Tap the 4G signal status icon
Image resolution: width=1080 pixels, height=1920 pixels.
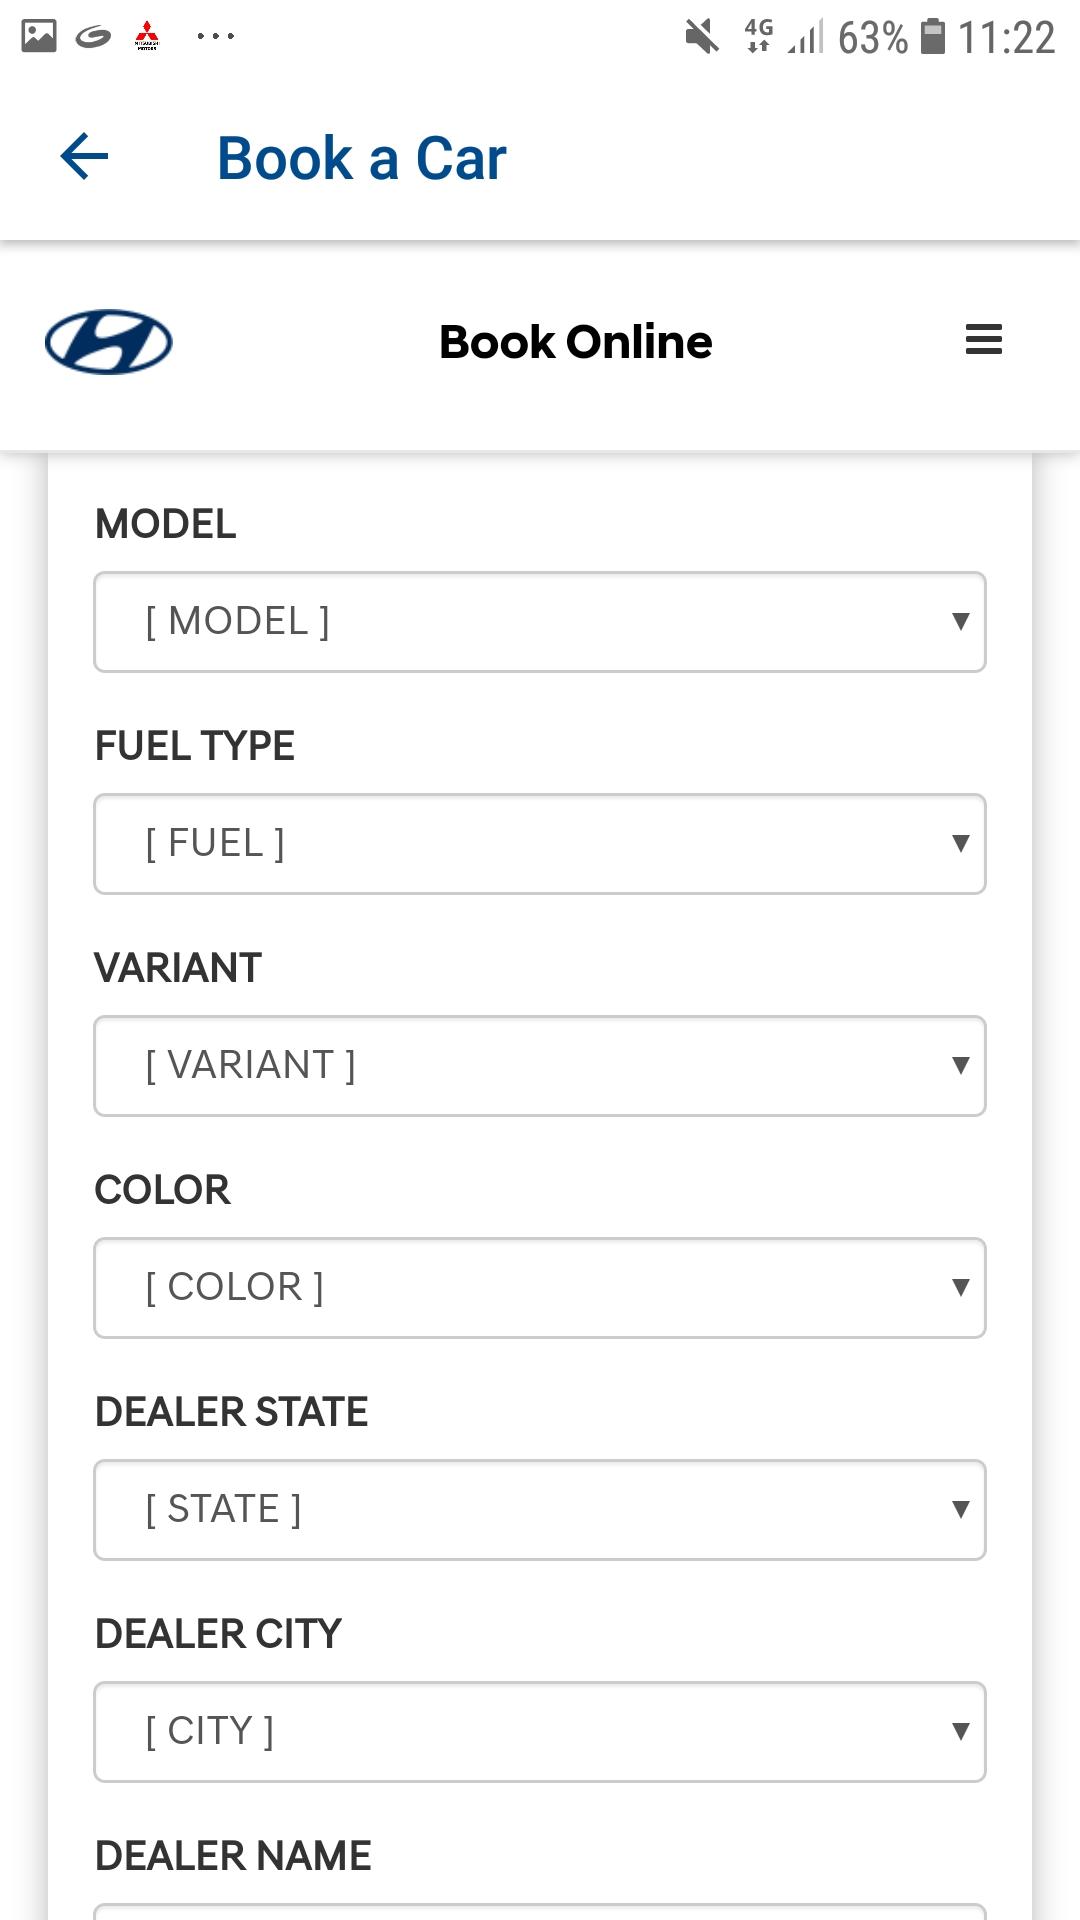(759, 36)
